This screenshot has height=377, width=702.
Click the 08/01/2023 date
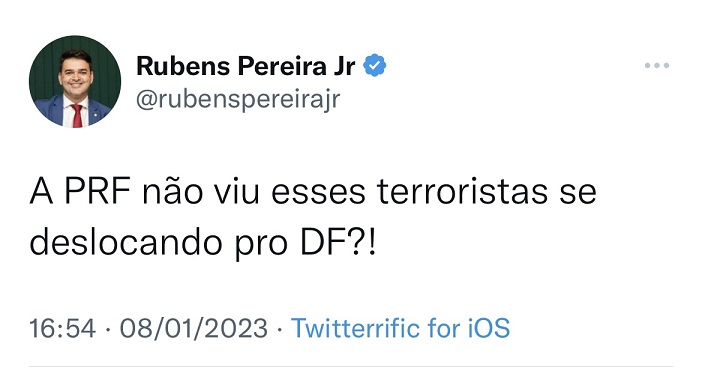point(193,328)
